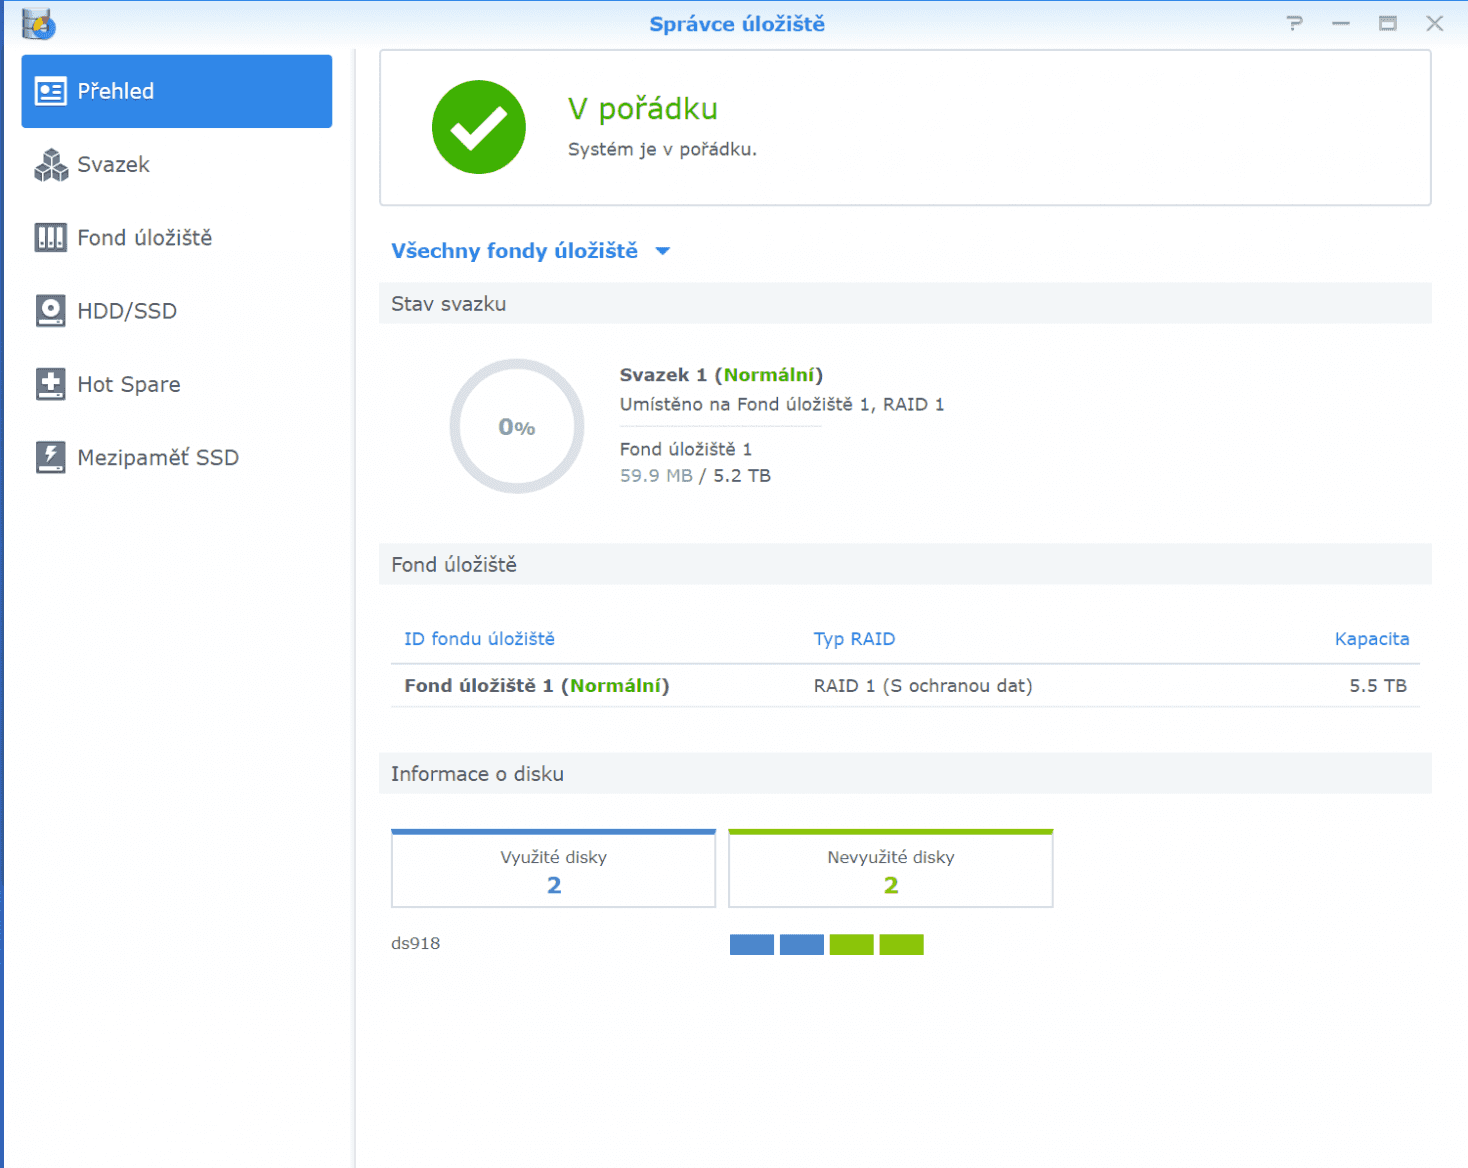Click the Mezipaměť SSD lightning icon
Screen dimensions: 1468x1168
[x=50, y=457]
